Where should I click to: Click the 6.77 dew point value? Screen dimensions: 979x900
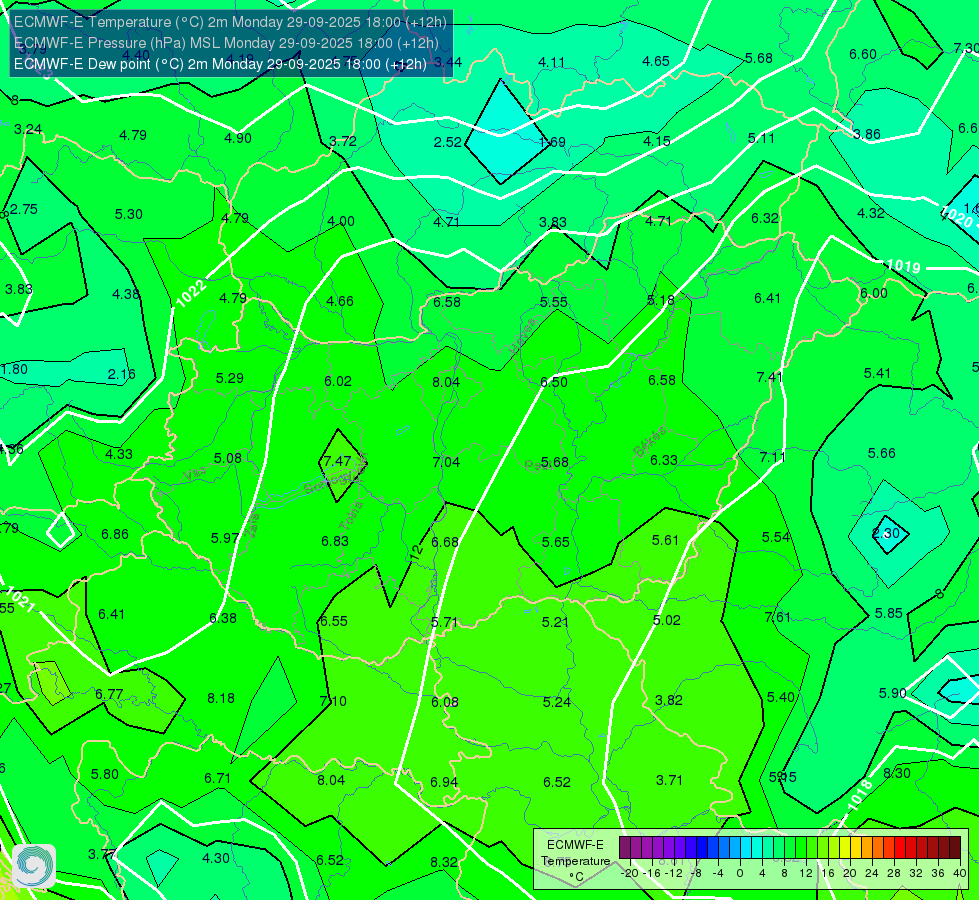[109, 694]
